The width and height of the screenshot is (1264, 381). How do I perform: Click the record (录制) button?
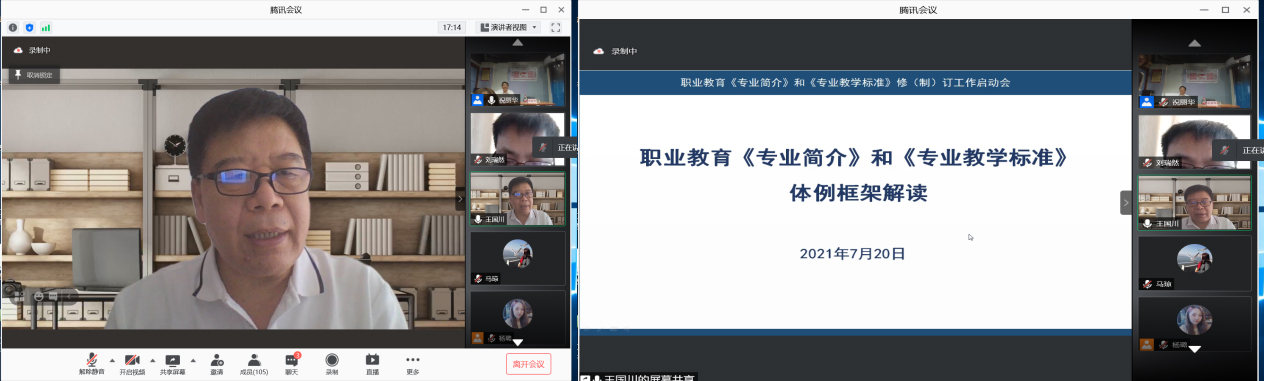tap(332, 363)
